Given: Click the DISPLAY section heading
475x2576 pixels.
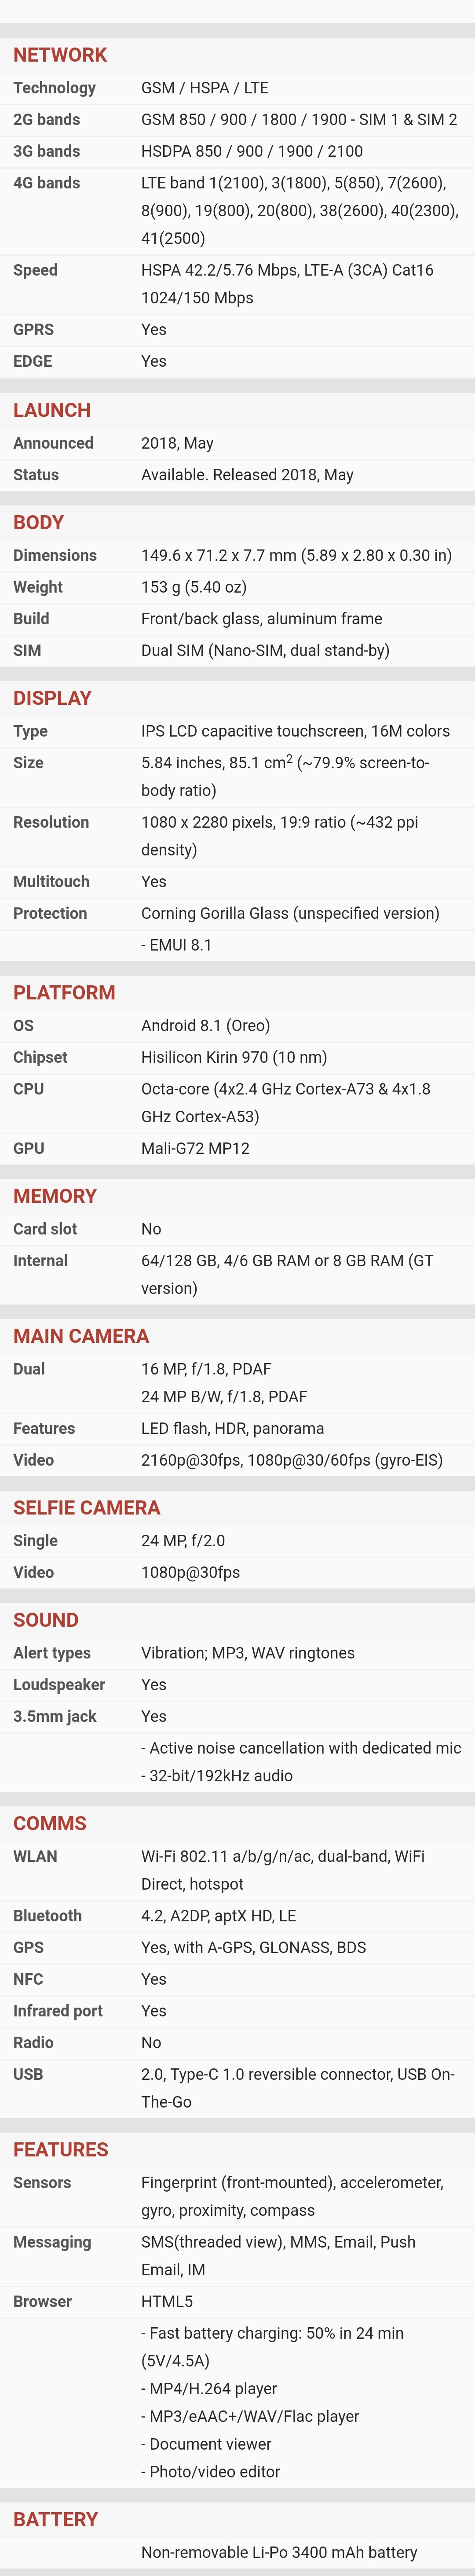Looking at the screenshot, I should [x=52, y=698].
